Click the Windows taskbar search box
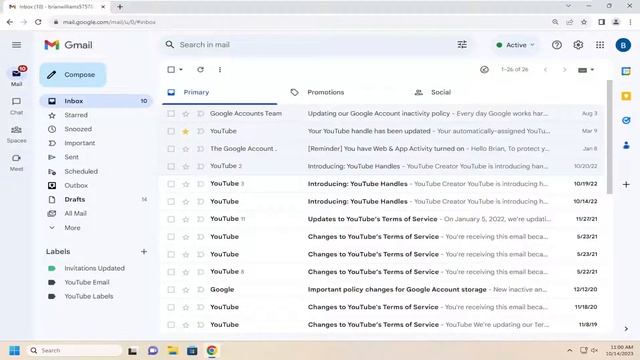The height and width of the screenshot is (360, 640). pos(74,351)
